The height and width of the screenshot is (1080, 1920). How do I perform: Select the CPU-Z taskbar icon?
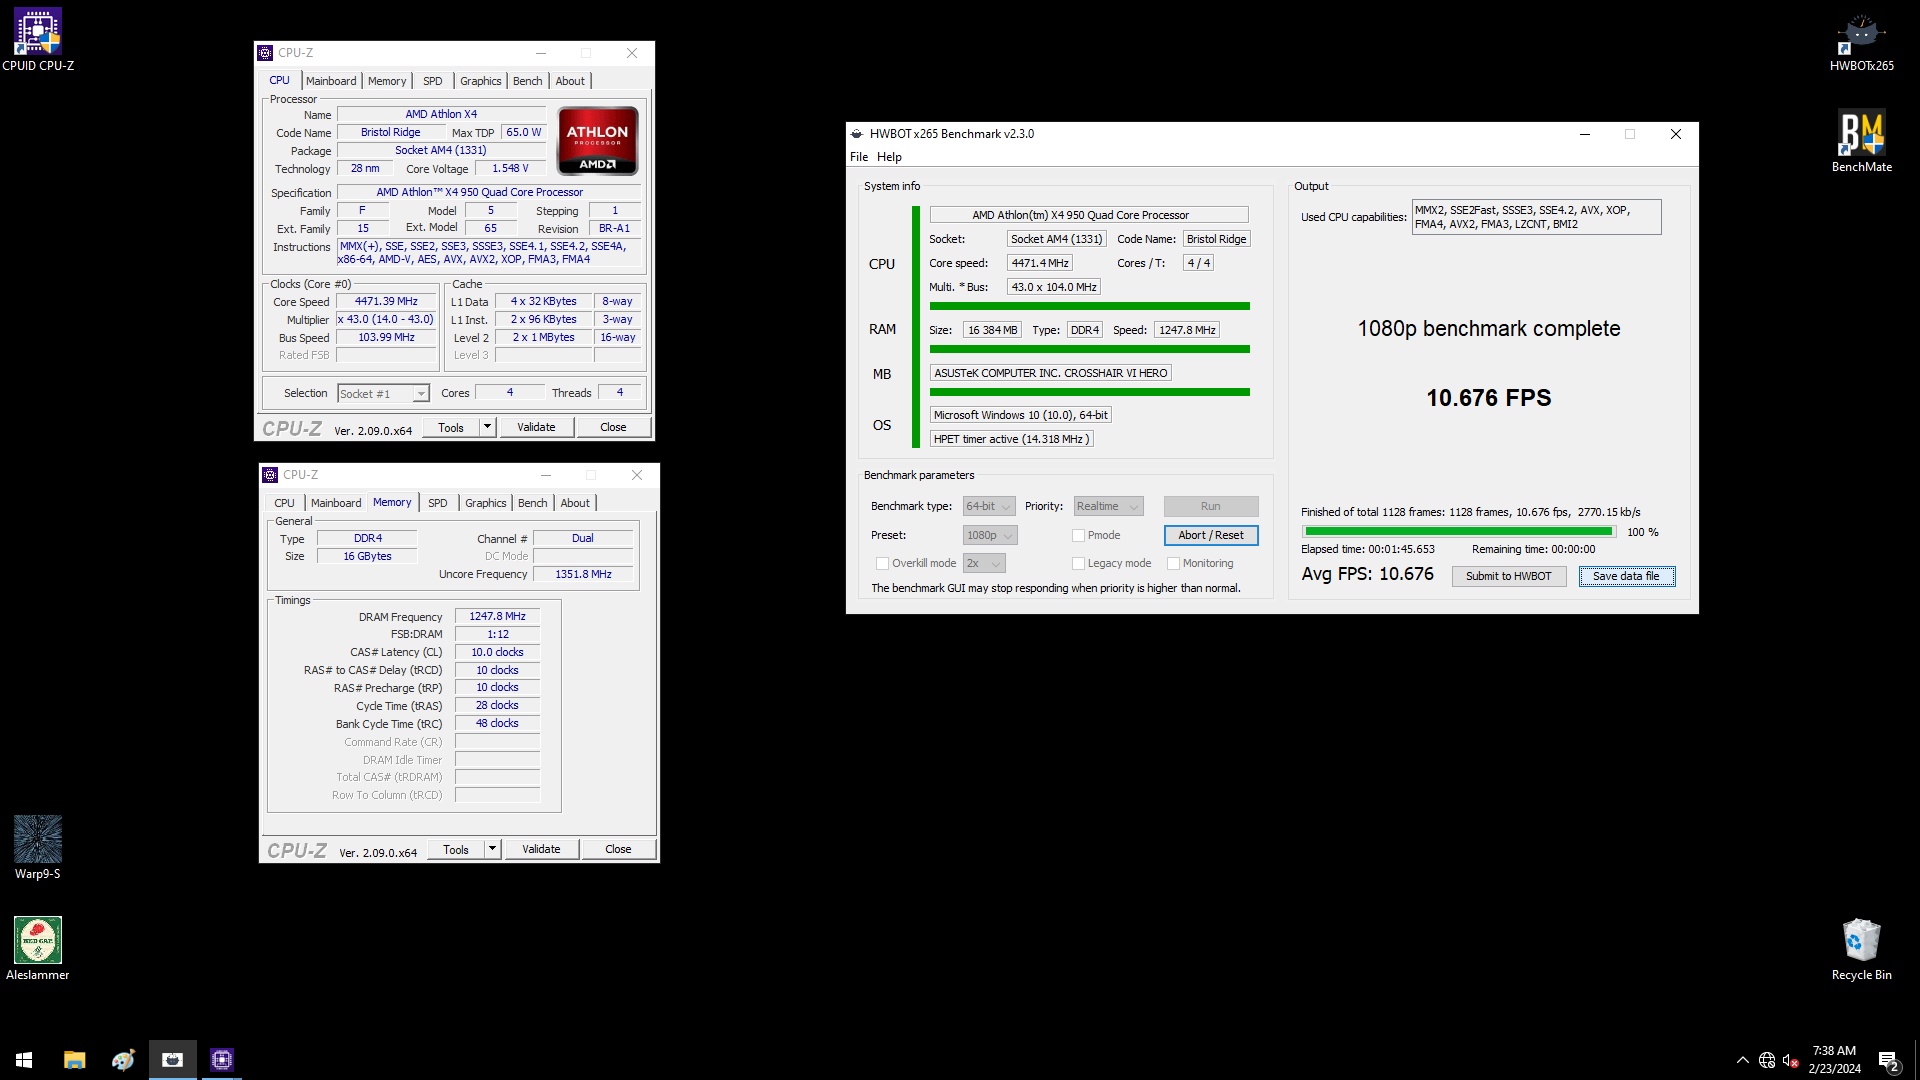point(221,1060)
